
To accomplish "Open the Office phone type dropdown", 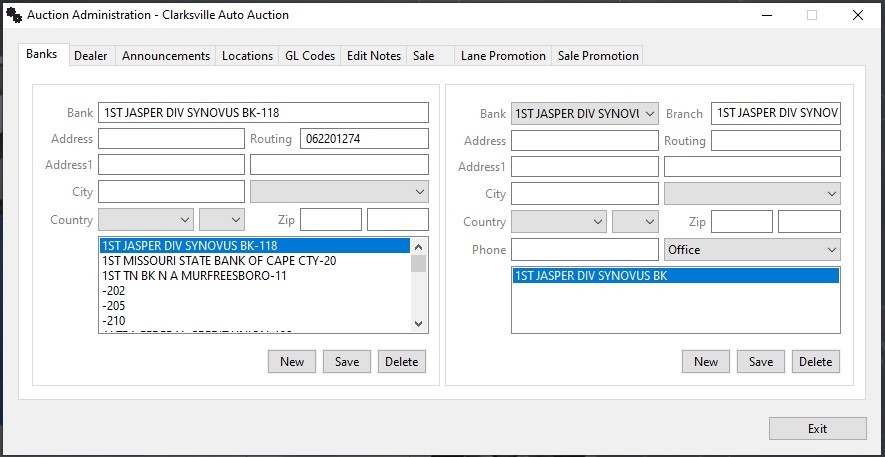I will [752, 249].
